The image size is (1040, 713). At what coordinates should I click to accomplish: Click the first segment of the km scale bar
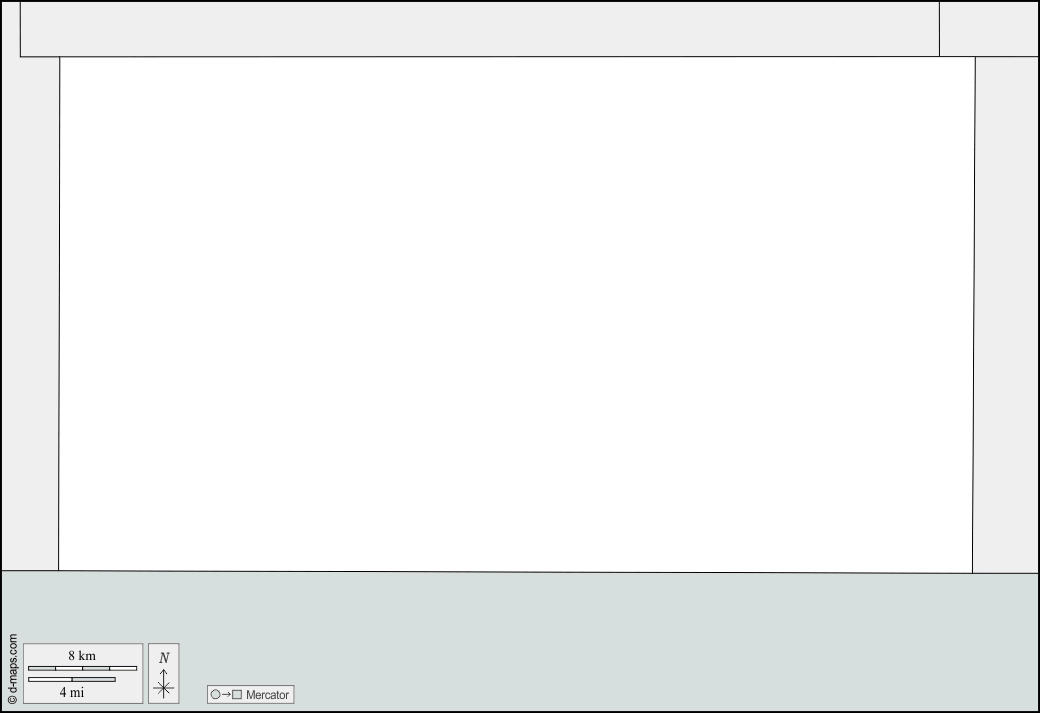(x=42, y=668)
